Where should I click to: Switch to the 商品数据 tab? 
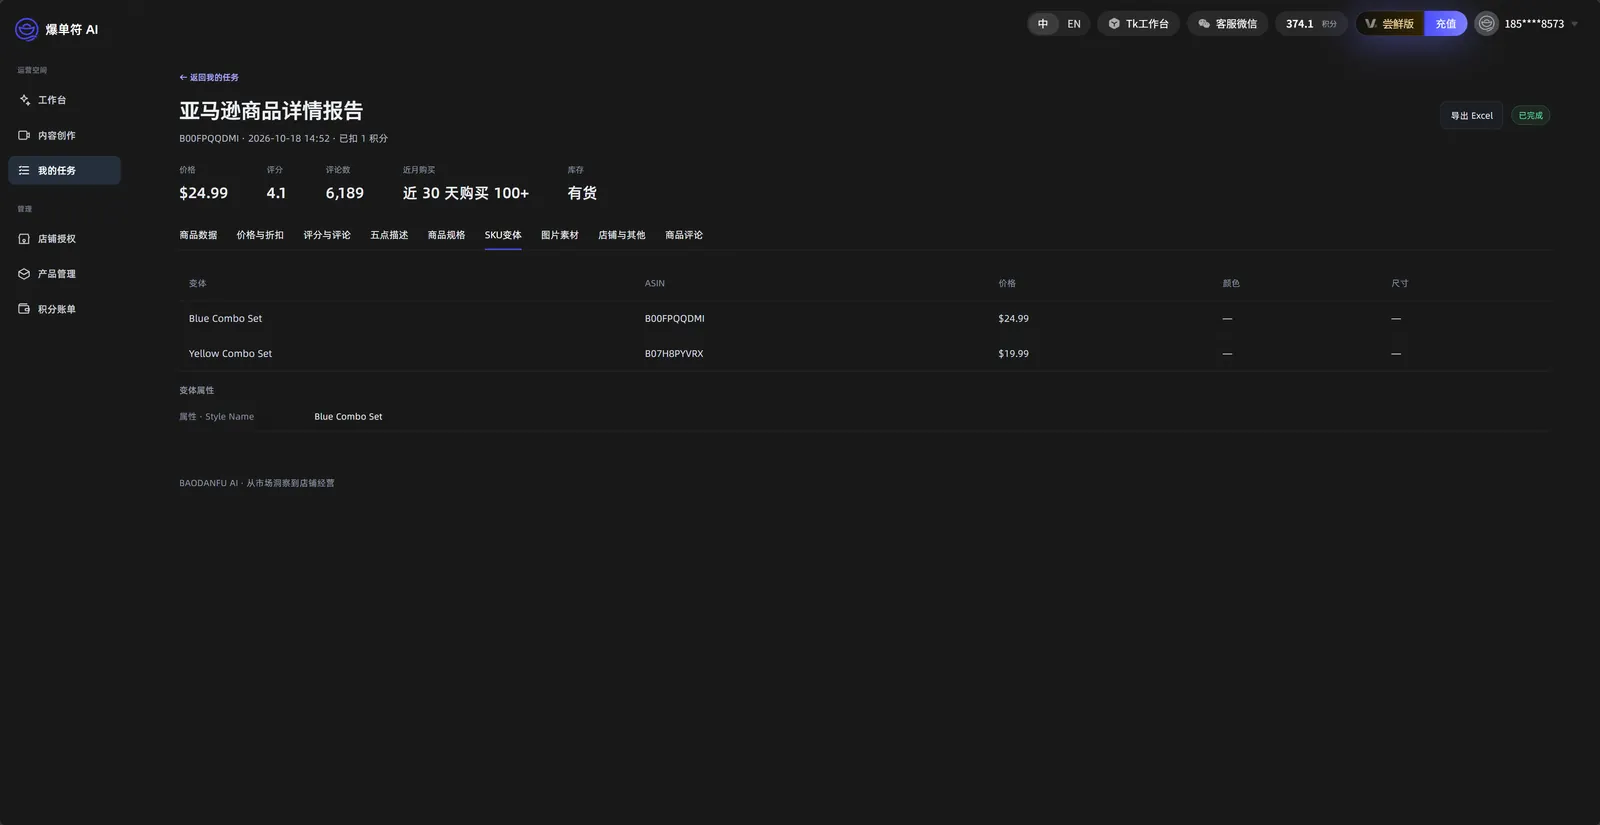[x=198, y=235]
